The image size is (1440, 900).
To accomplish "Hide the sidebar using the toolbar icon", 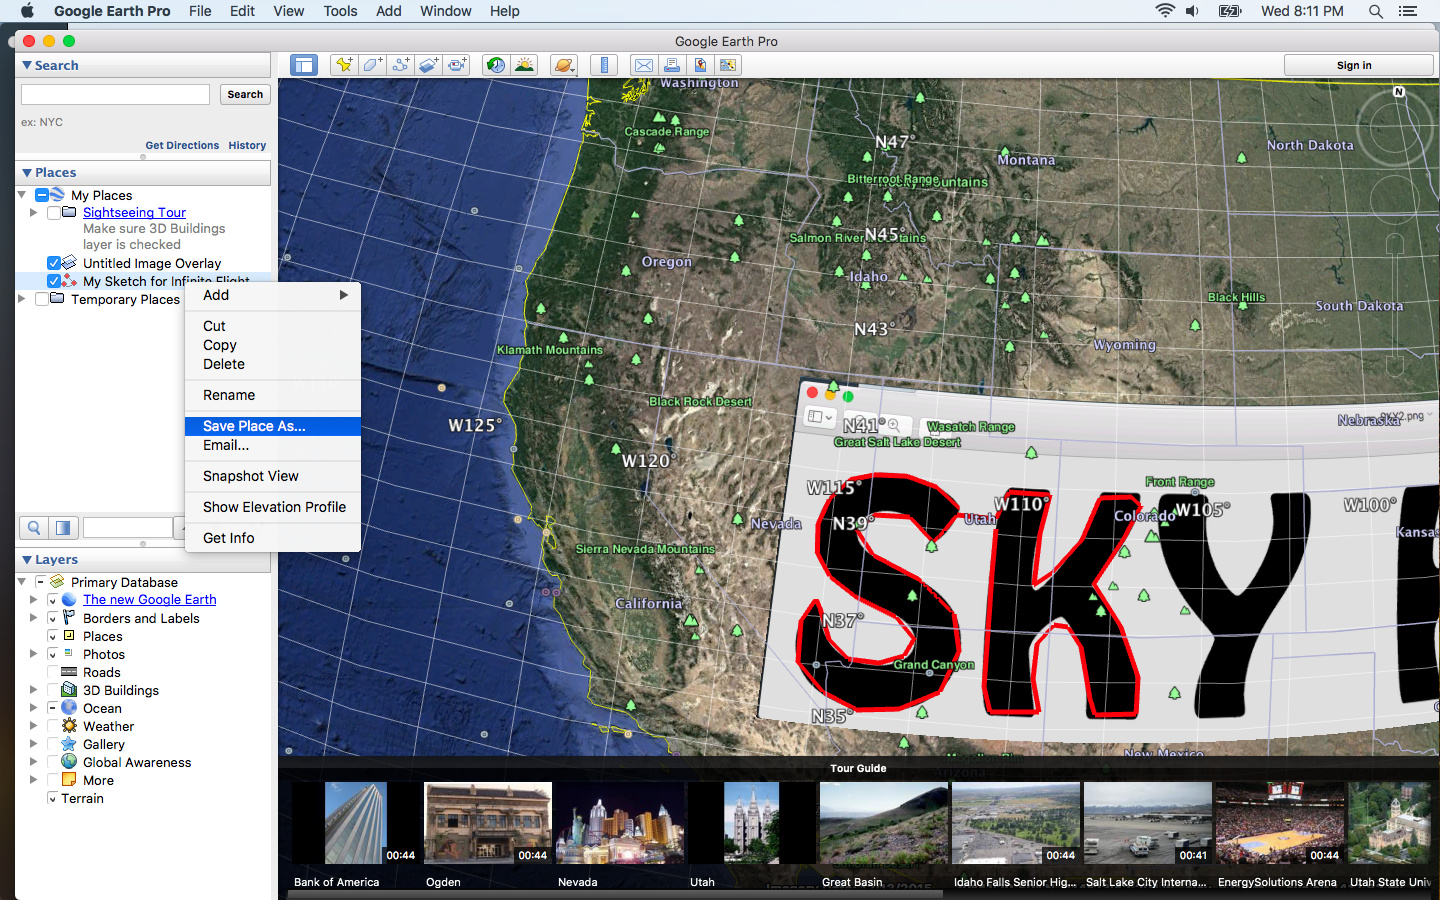I will 304,65.
